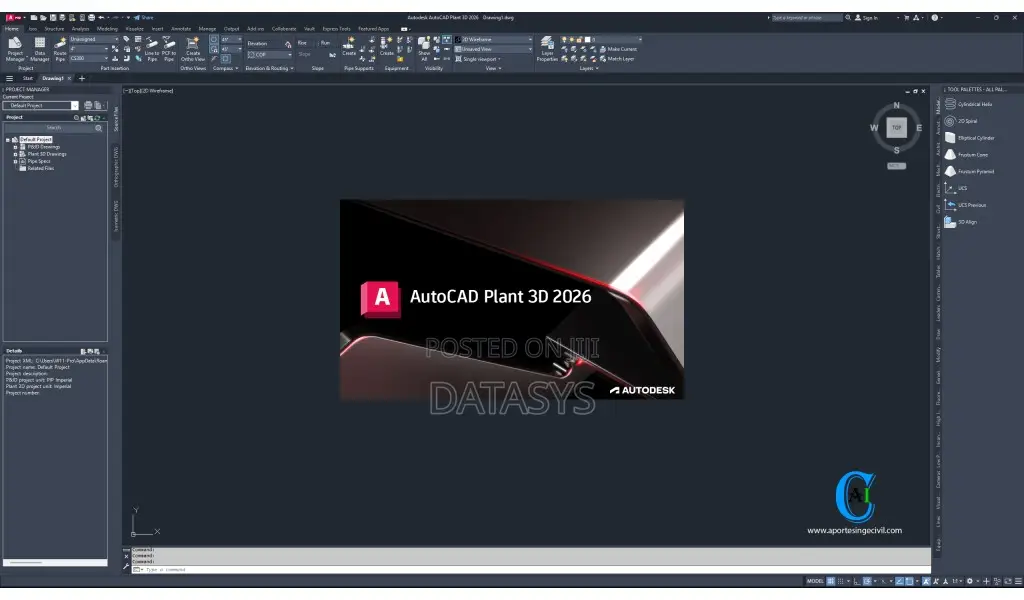Choose Elliptical Cylinder from tool palette

click(970, 138)
